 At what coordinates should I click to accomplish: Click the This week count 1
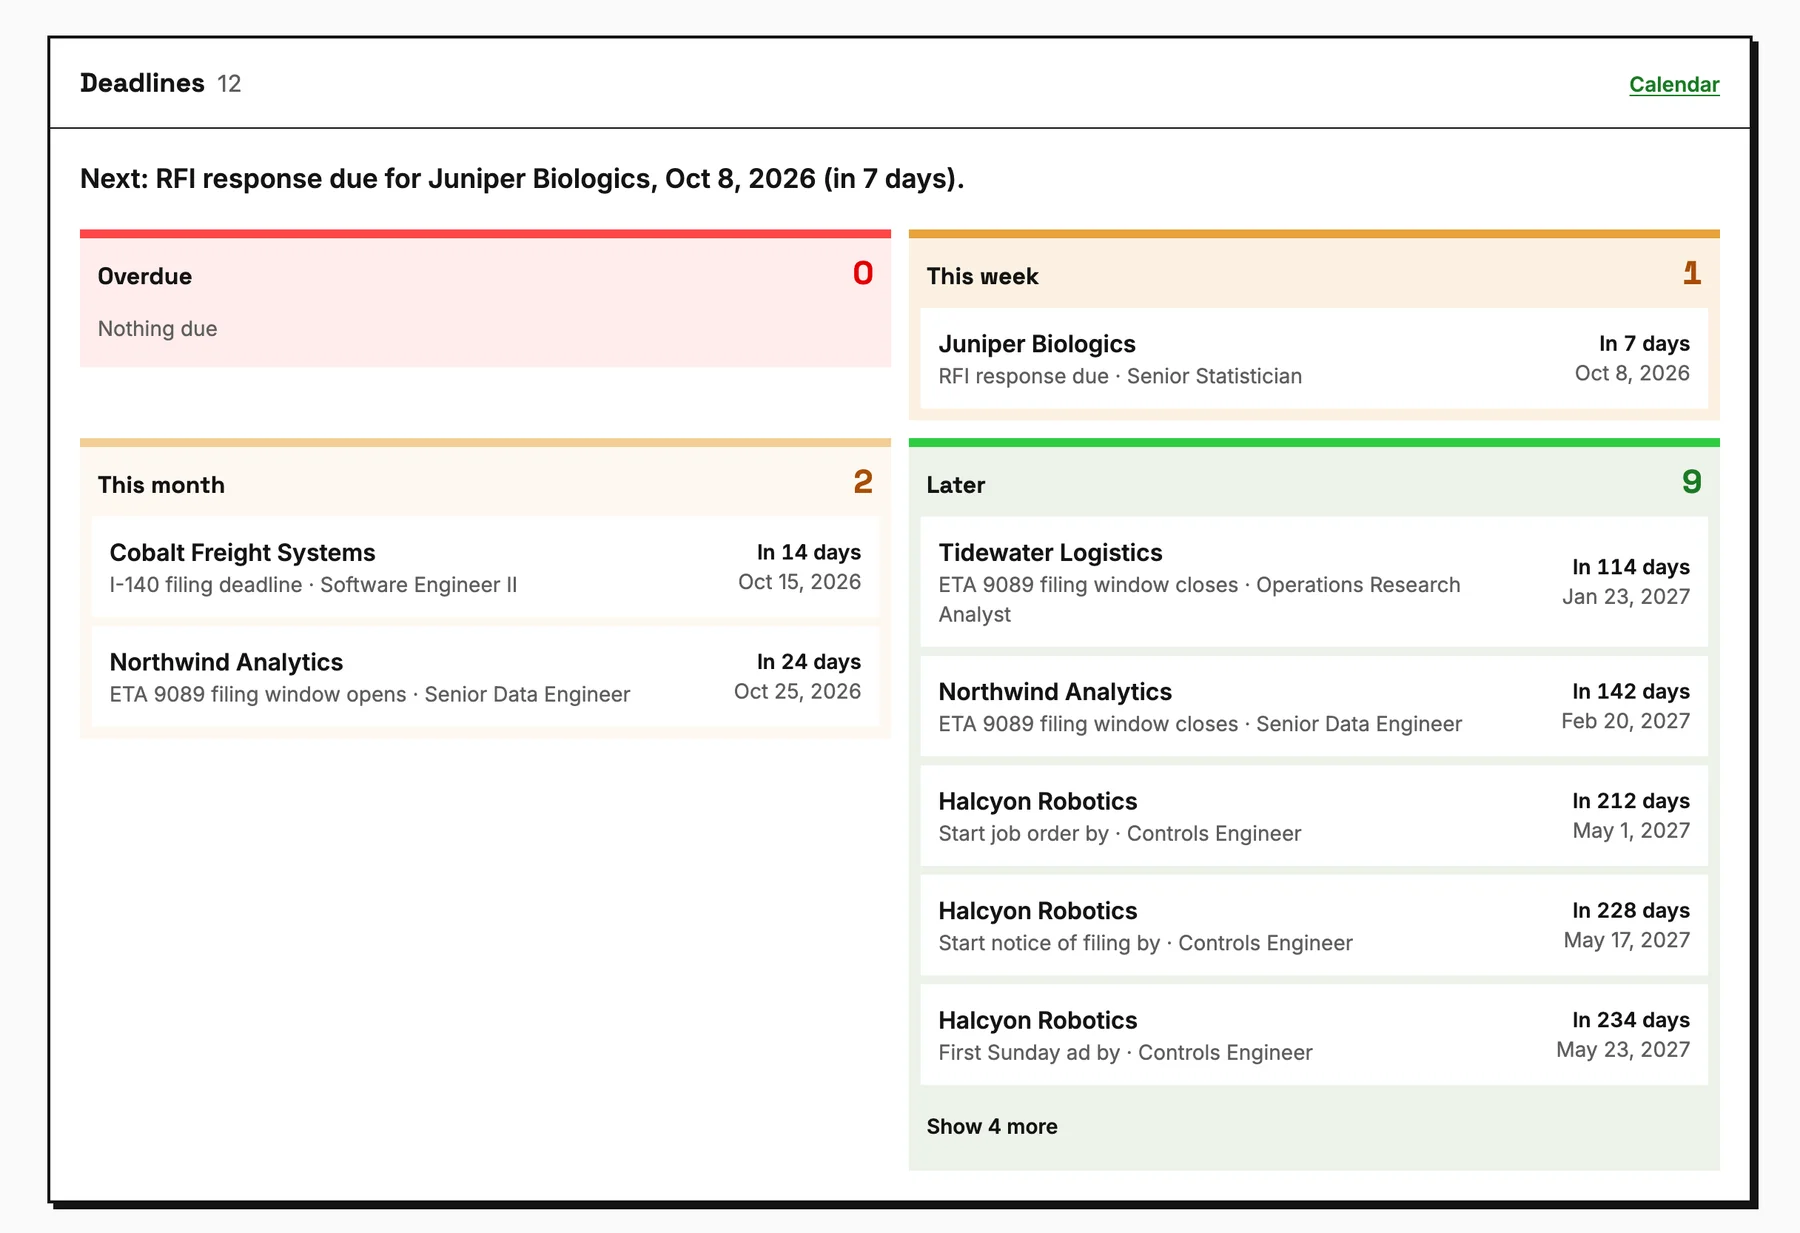1692,273
